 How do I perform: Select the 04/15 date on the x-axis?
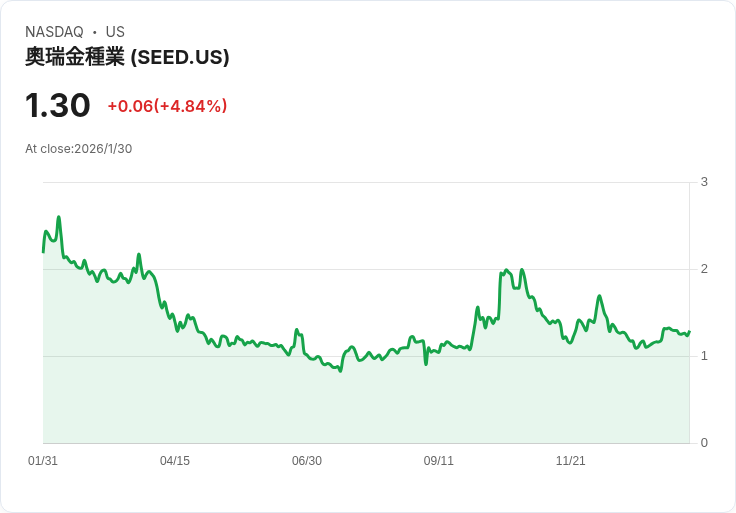point(175,461)
